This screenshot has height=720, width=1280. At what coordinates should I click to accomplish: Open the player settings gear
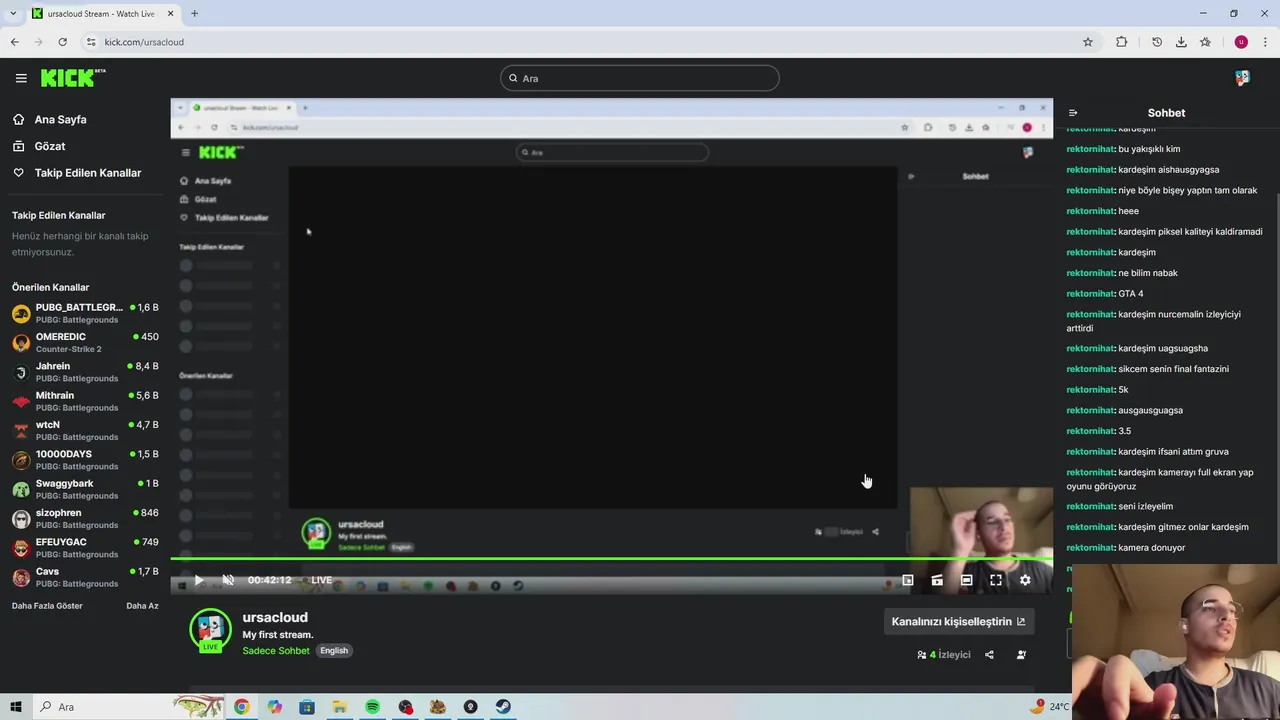click(x=1025, y=580)
